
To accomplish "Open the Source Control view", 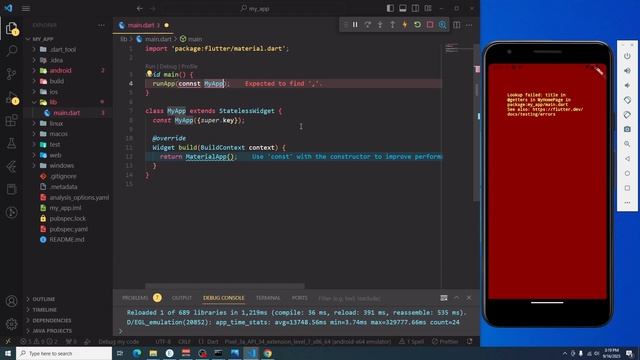I will click(x=11, y=74).
